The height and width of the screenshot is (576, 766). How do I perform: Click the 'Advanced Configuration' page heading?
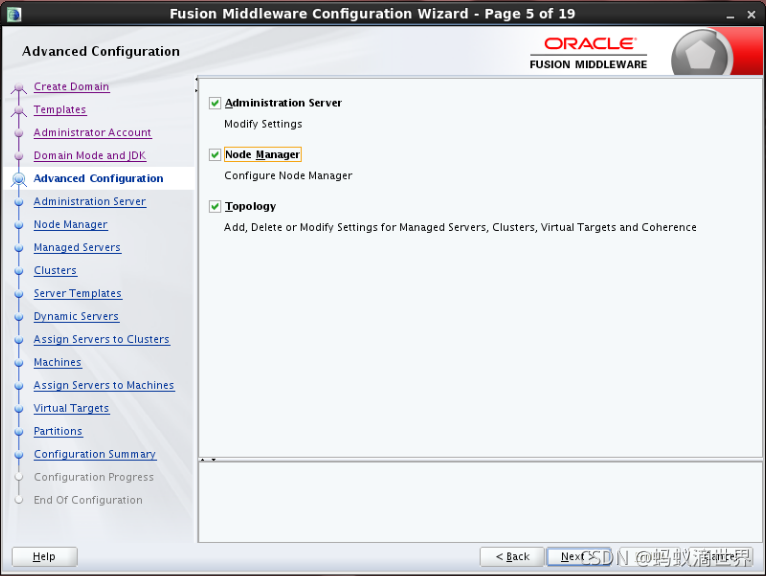101,51
